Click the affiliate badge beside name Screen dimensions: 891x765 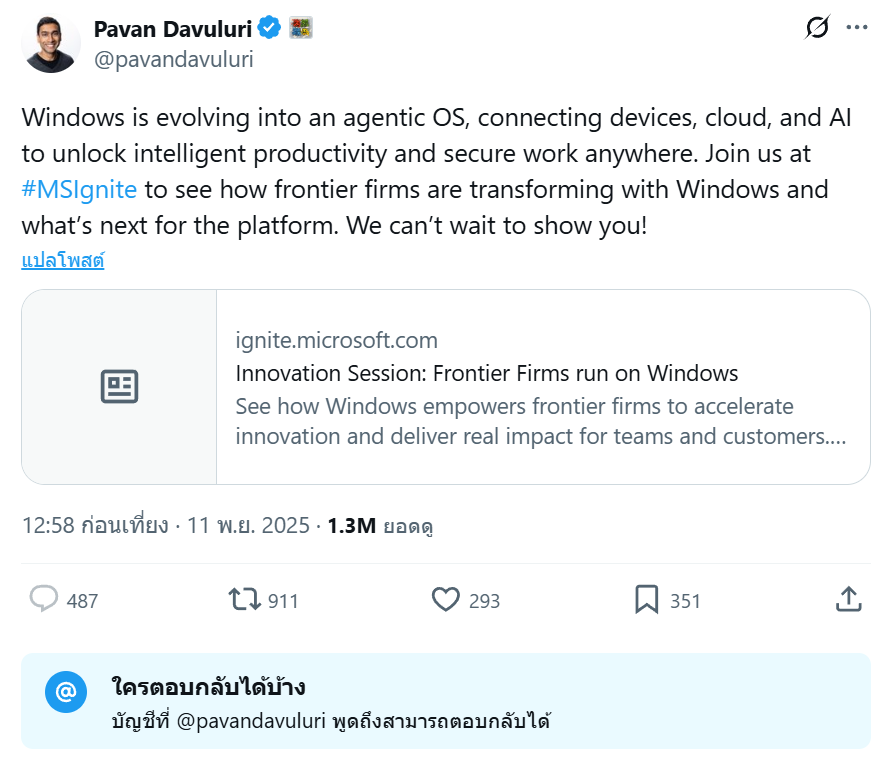pyautogui.click(x=301, y=28)
